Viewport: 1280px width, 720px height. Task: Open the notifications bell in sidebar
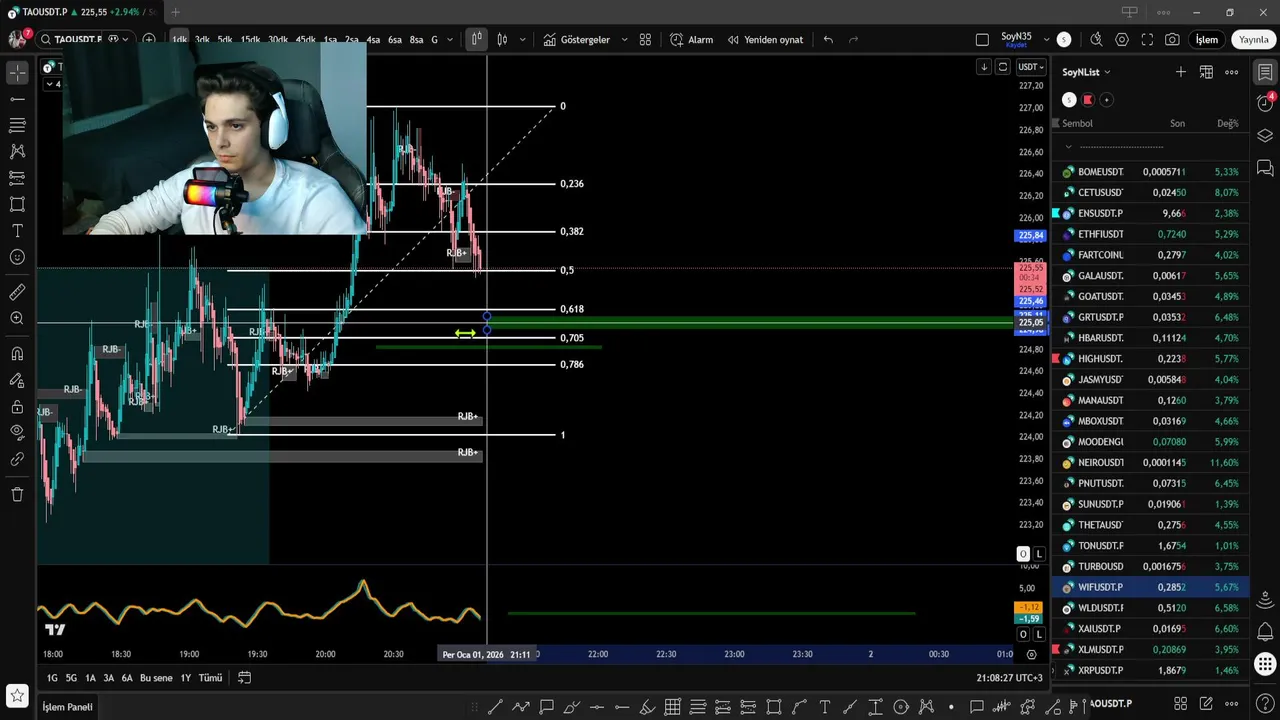(x=1265, y=632)
